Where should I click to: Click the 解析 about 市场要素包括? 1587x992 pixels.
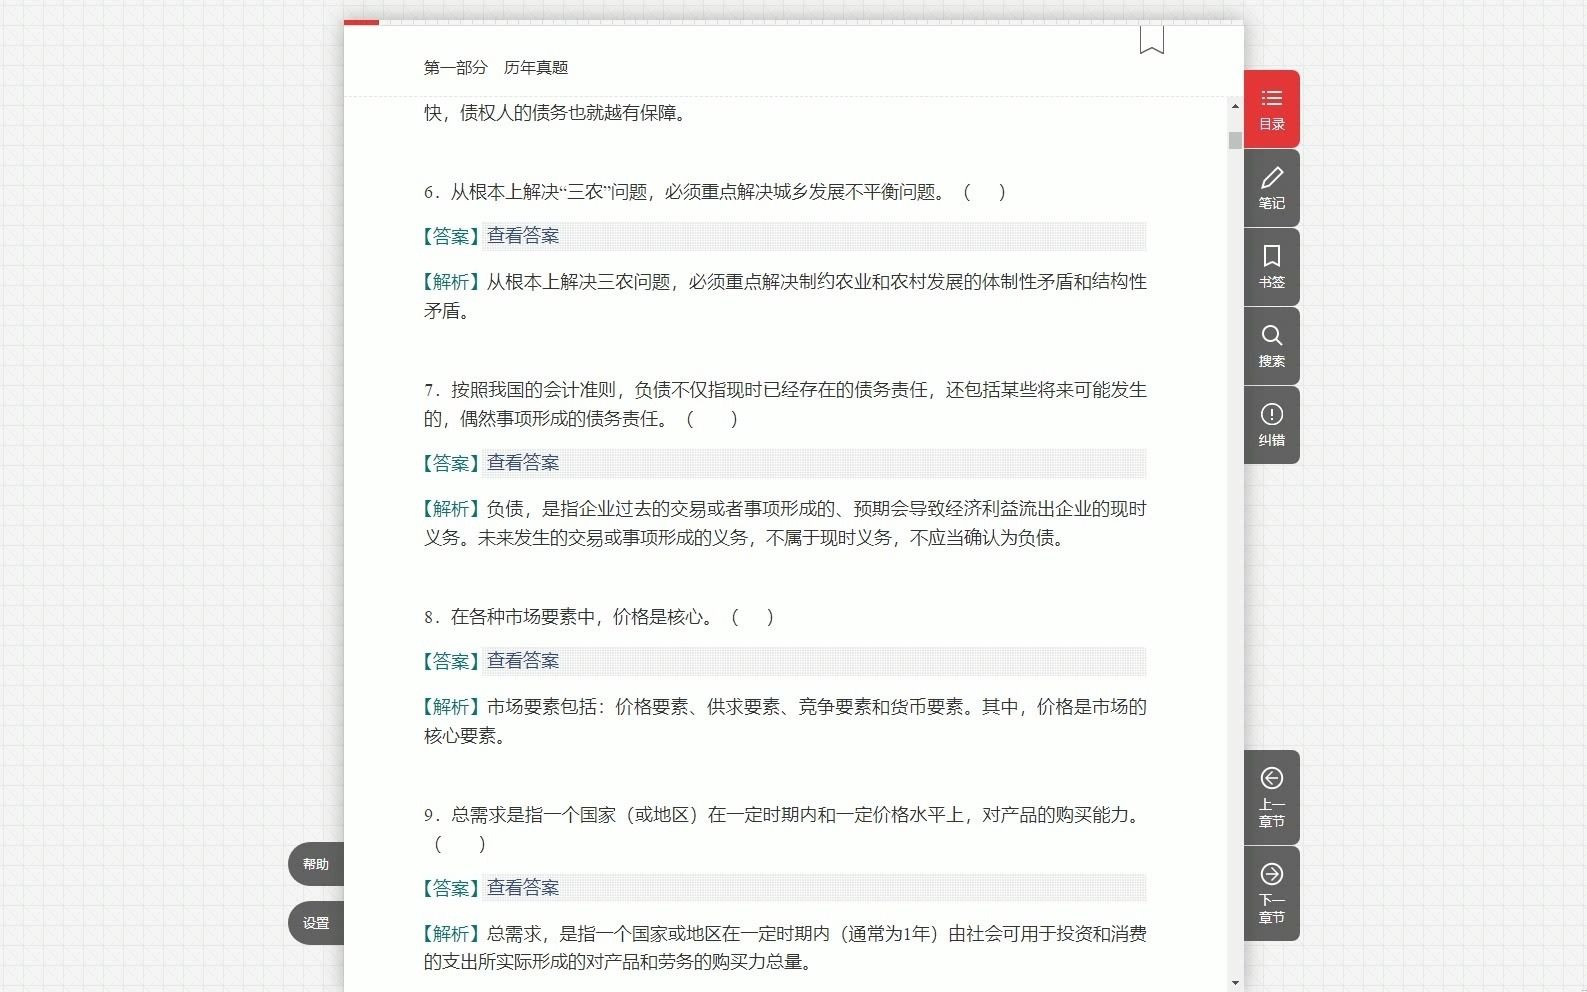[x=785, y=721]
